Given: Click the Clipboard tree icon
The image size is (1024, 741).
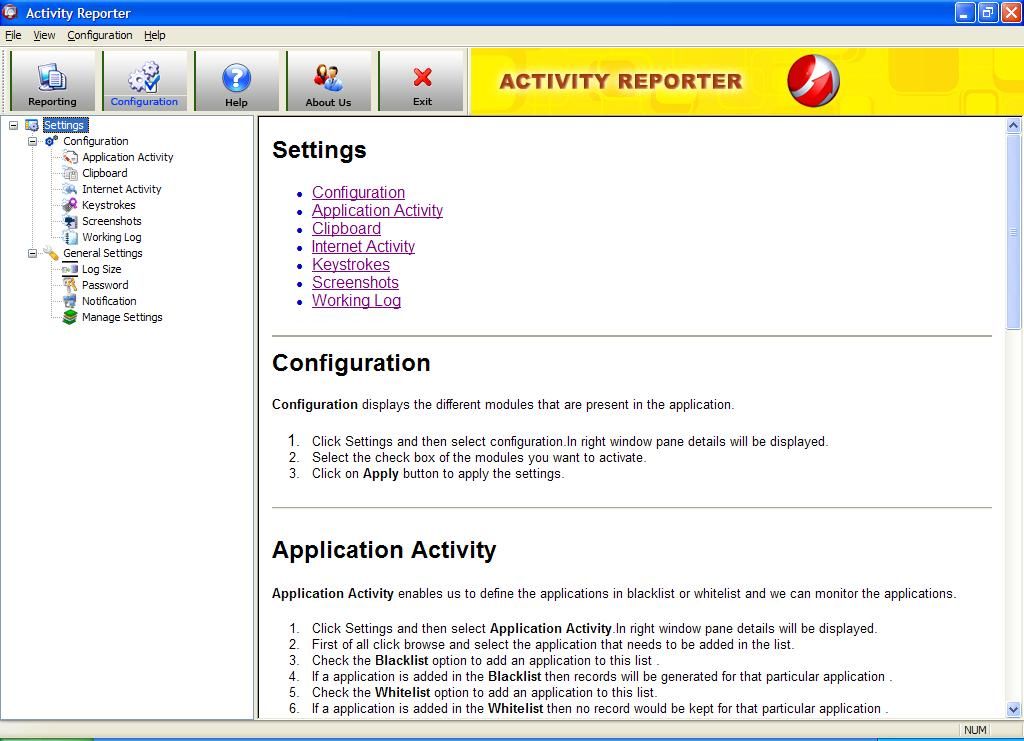Looking at the screenshot, I should point(70,173).
